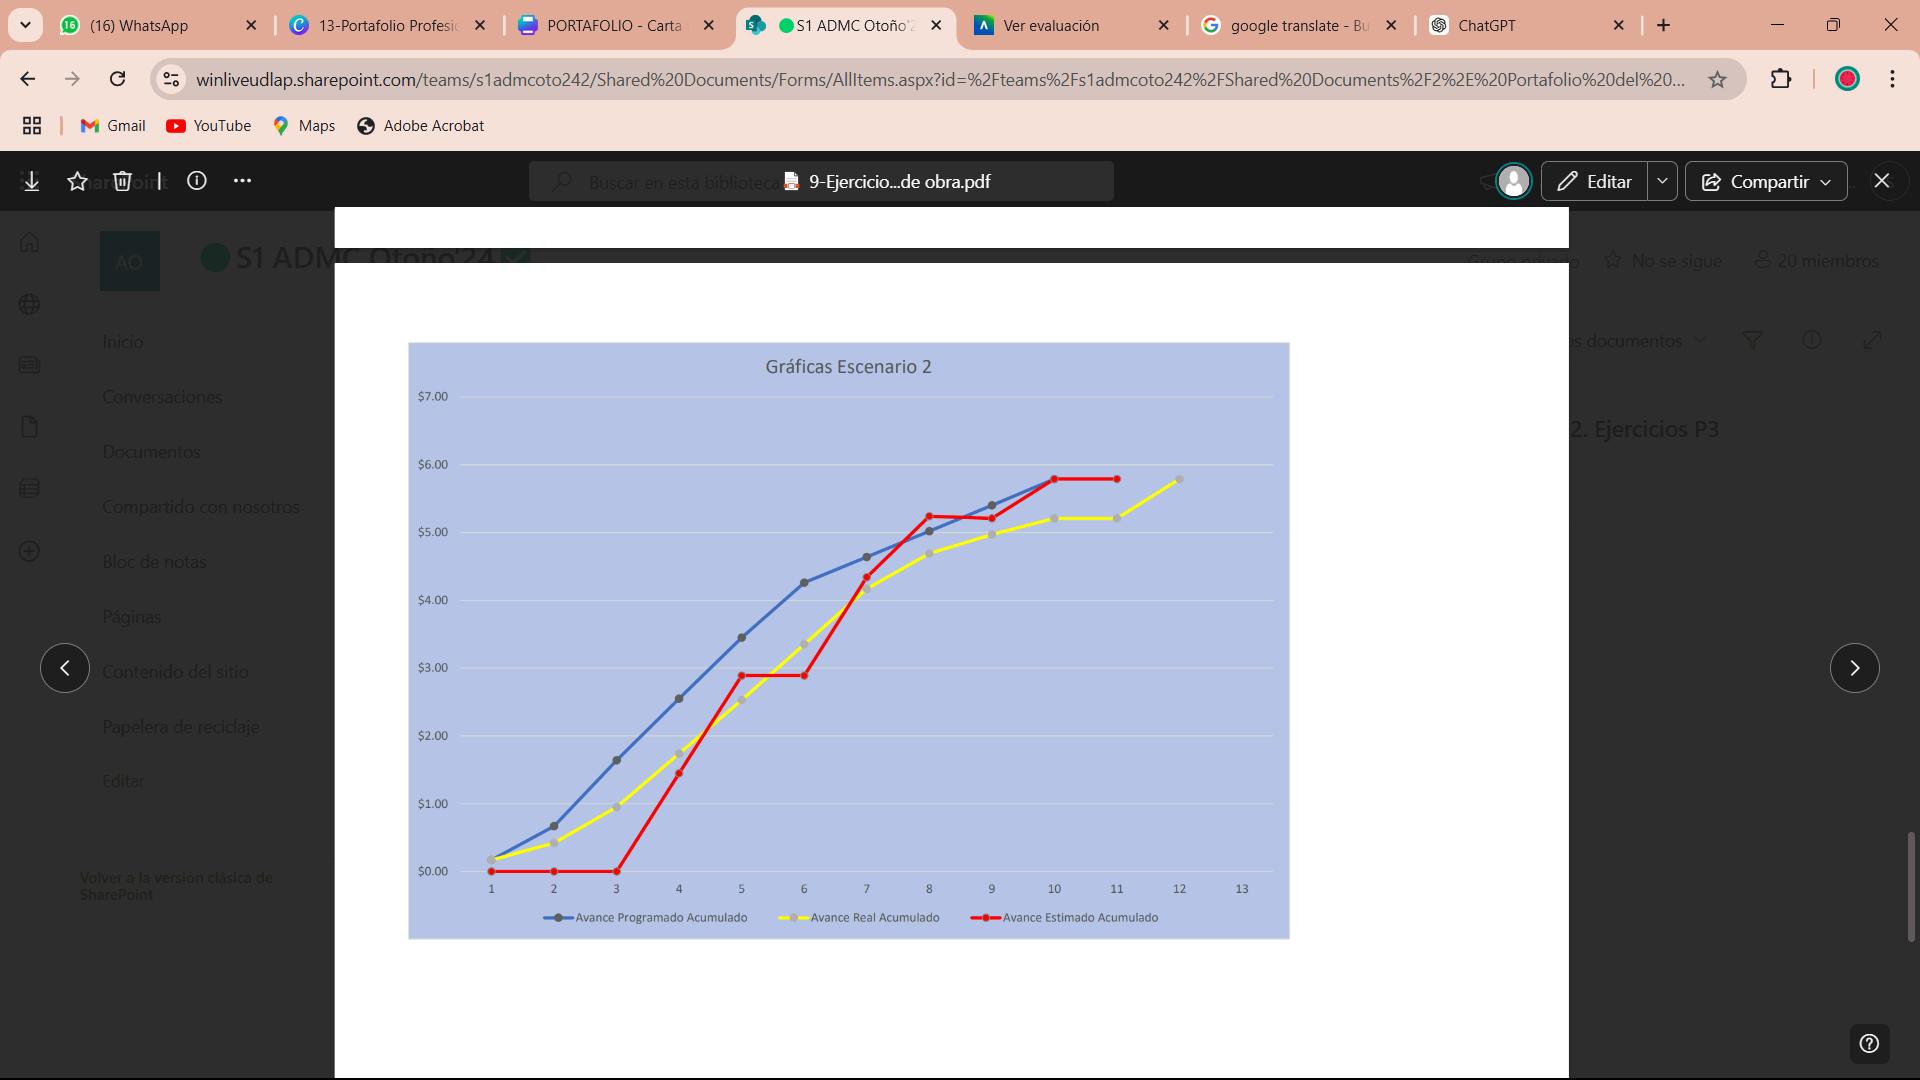Open more actions ellipsis in viewer toolbar
This screenshot has width=1920, height=1080.
(x=242, y=181)
